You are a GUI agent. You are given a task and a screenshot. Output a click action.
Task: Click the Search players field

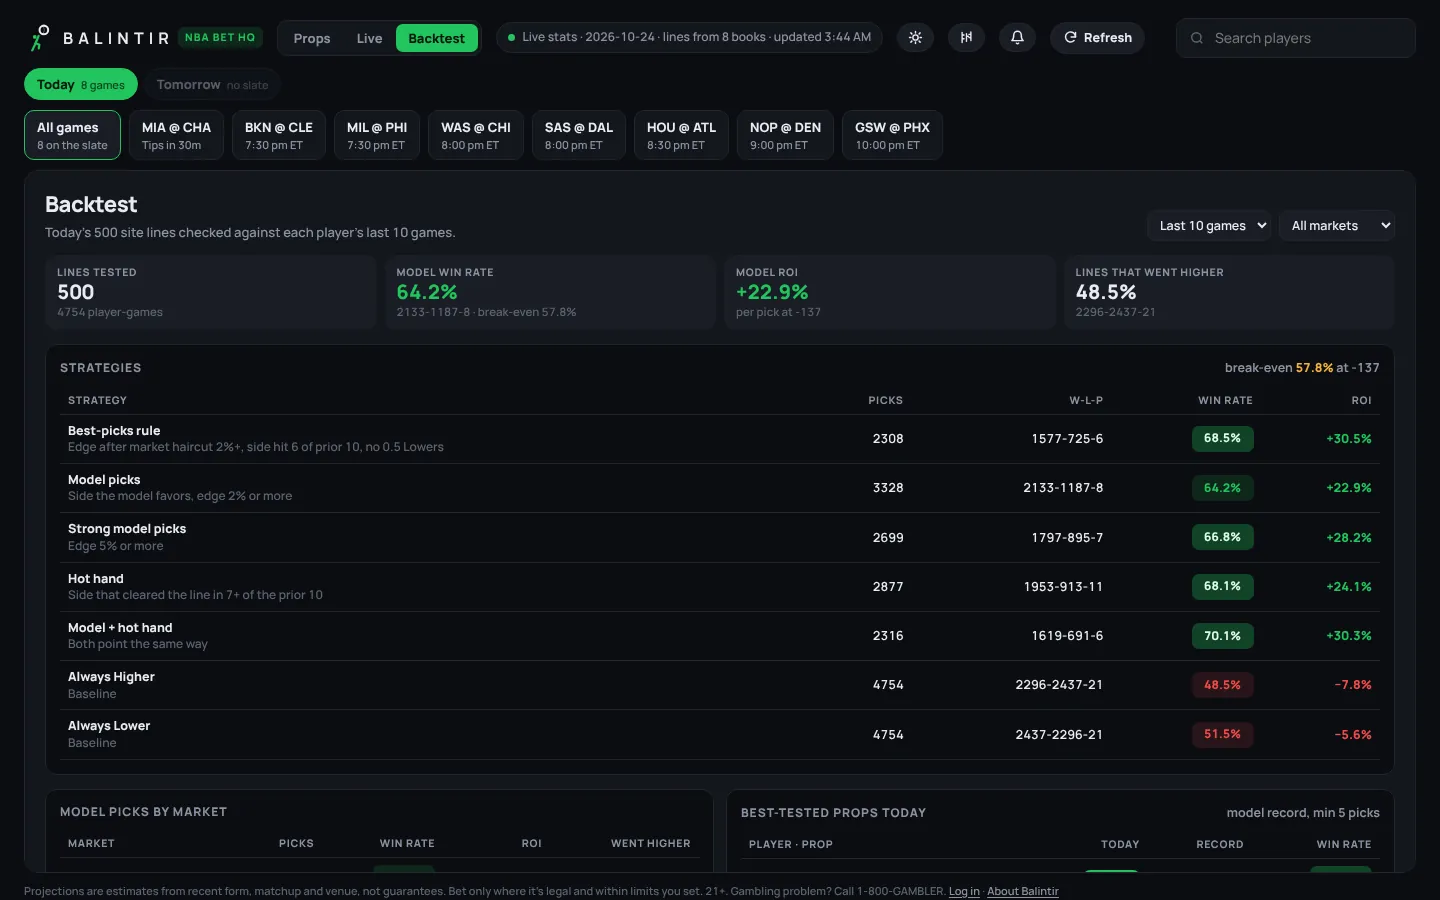[1296, 38]
